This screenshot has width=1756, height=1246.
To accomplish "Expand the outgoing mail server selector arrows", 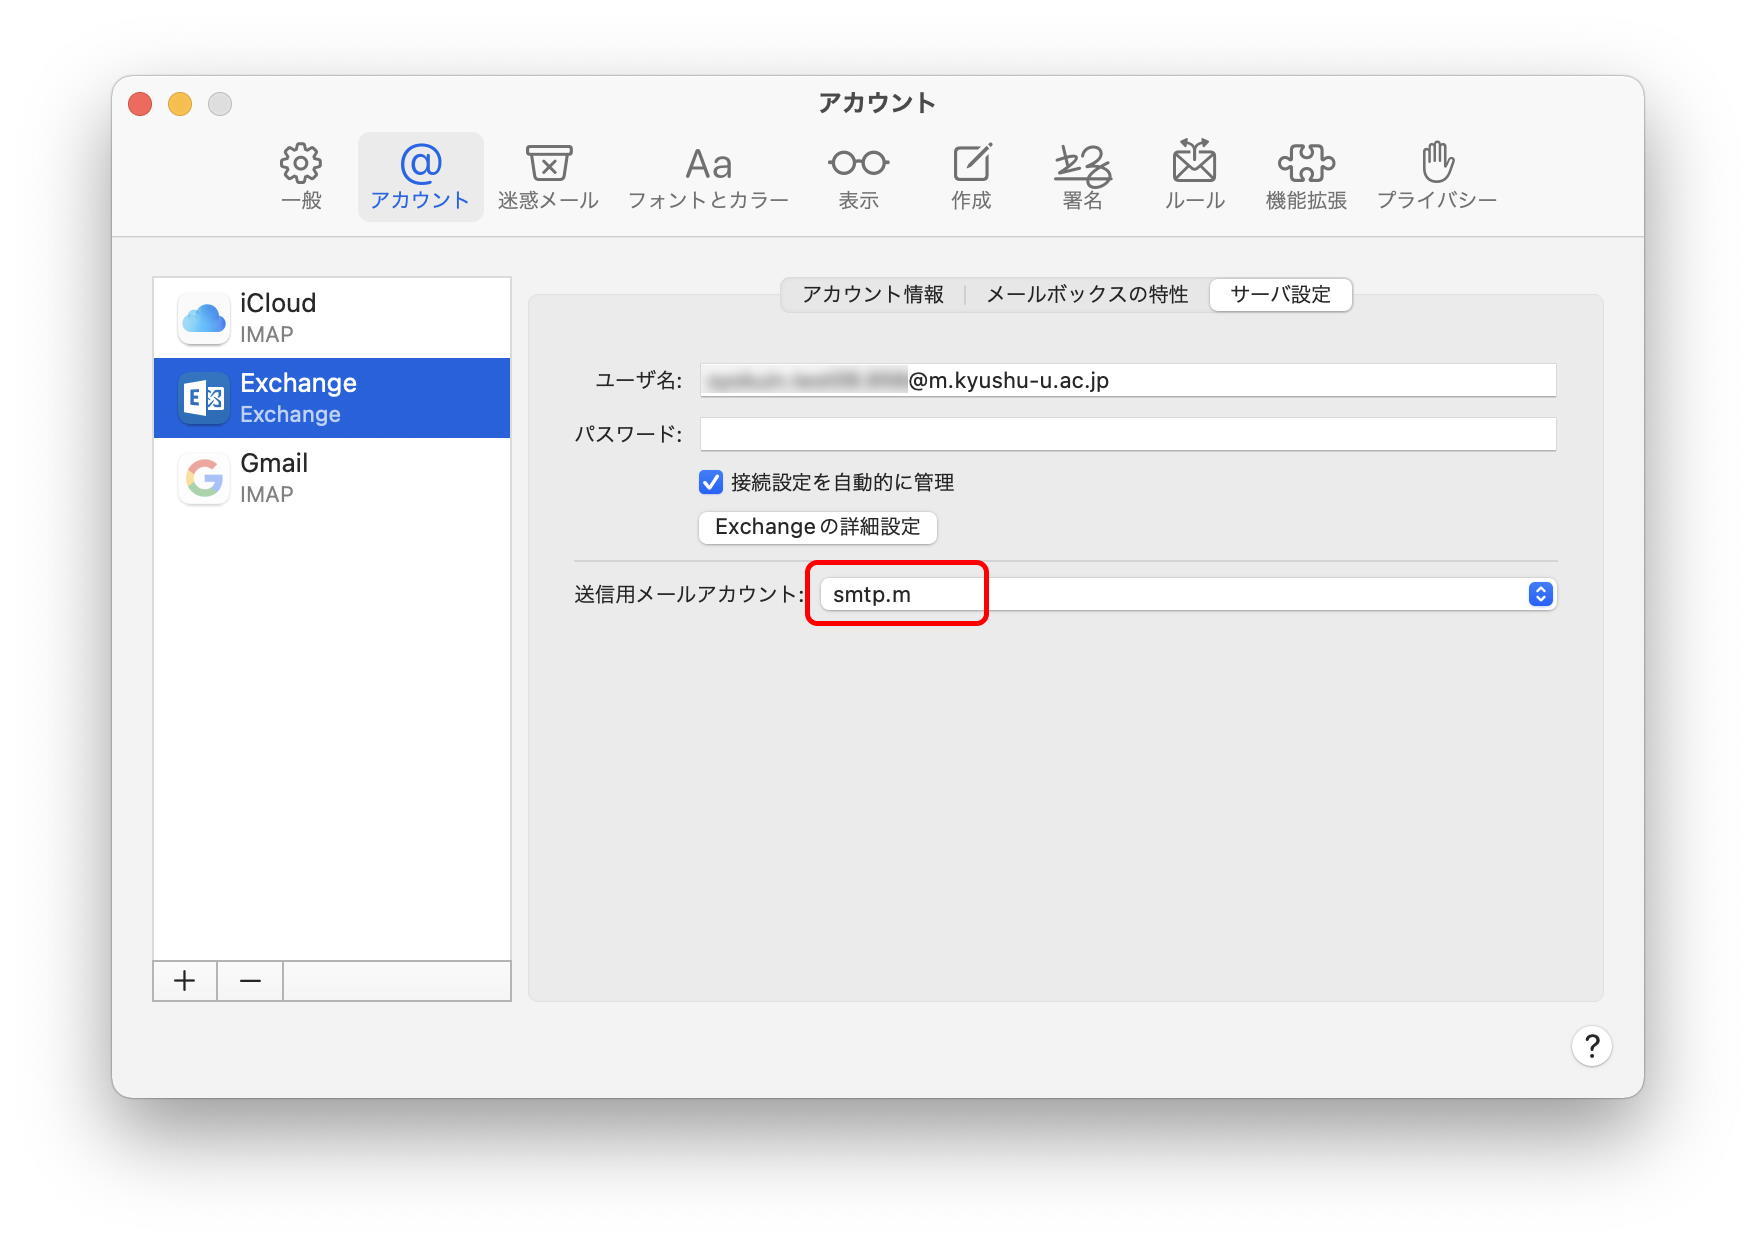I will (1540, 593).
